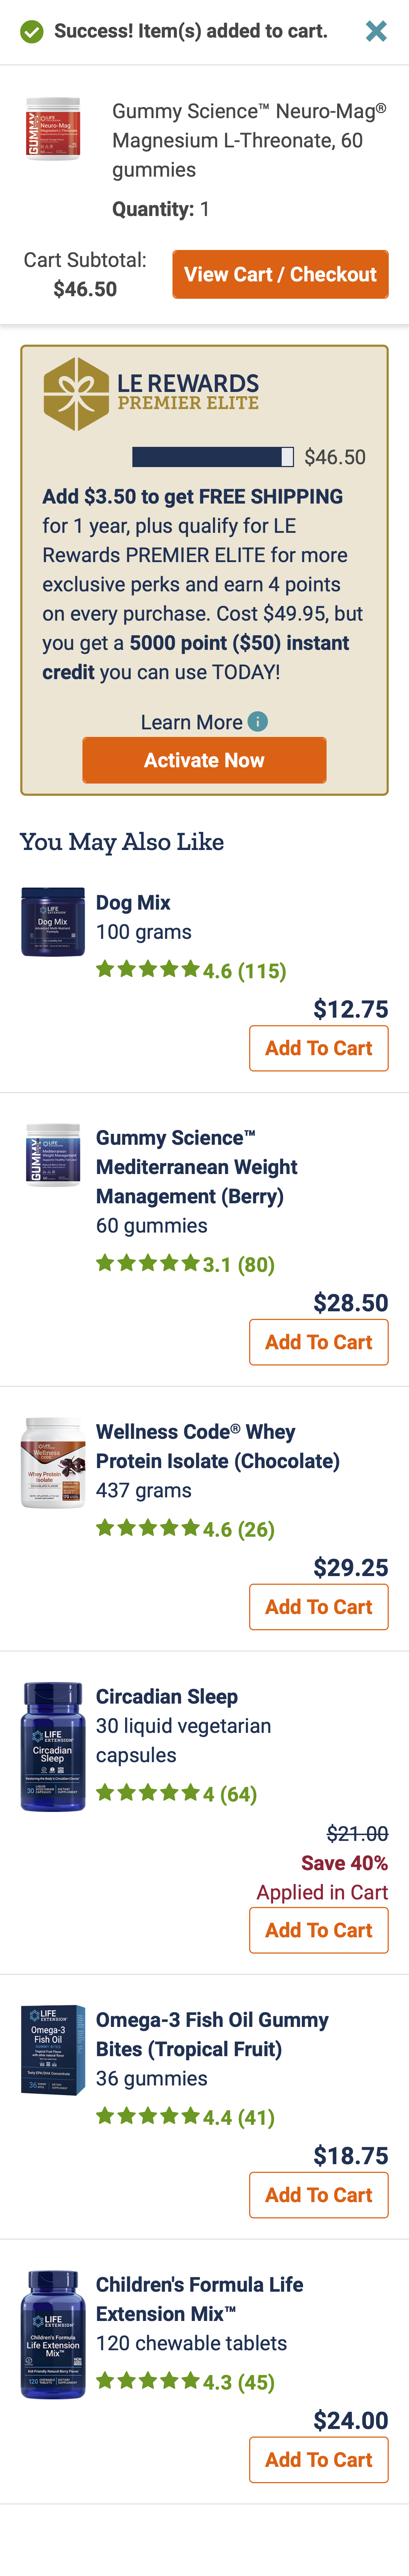409x2576 pixels.
Task: View Circadian Sleep star rating
Action: 176,1793
